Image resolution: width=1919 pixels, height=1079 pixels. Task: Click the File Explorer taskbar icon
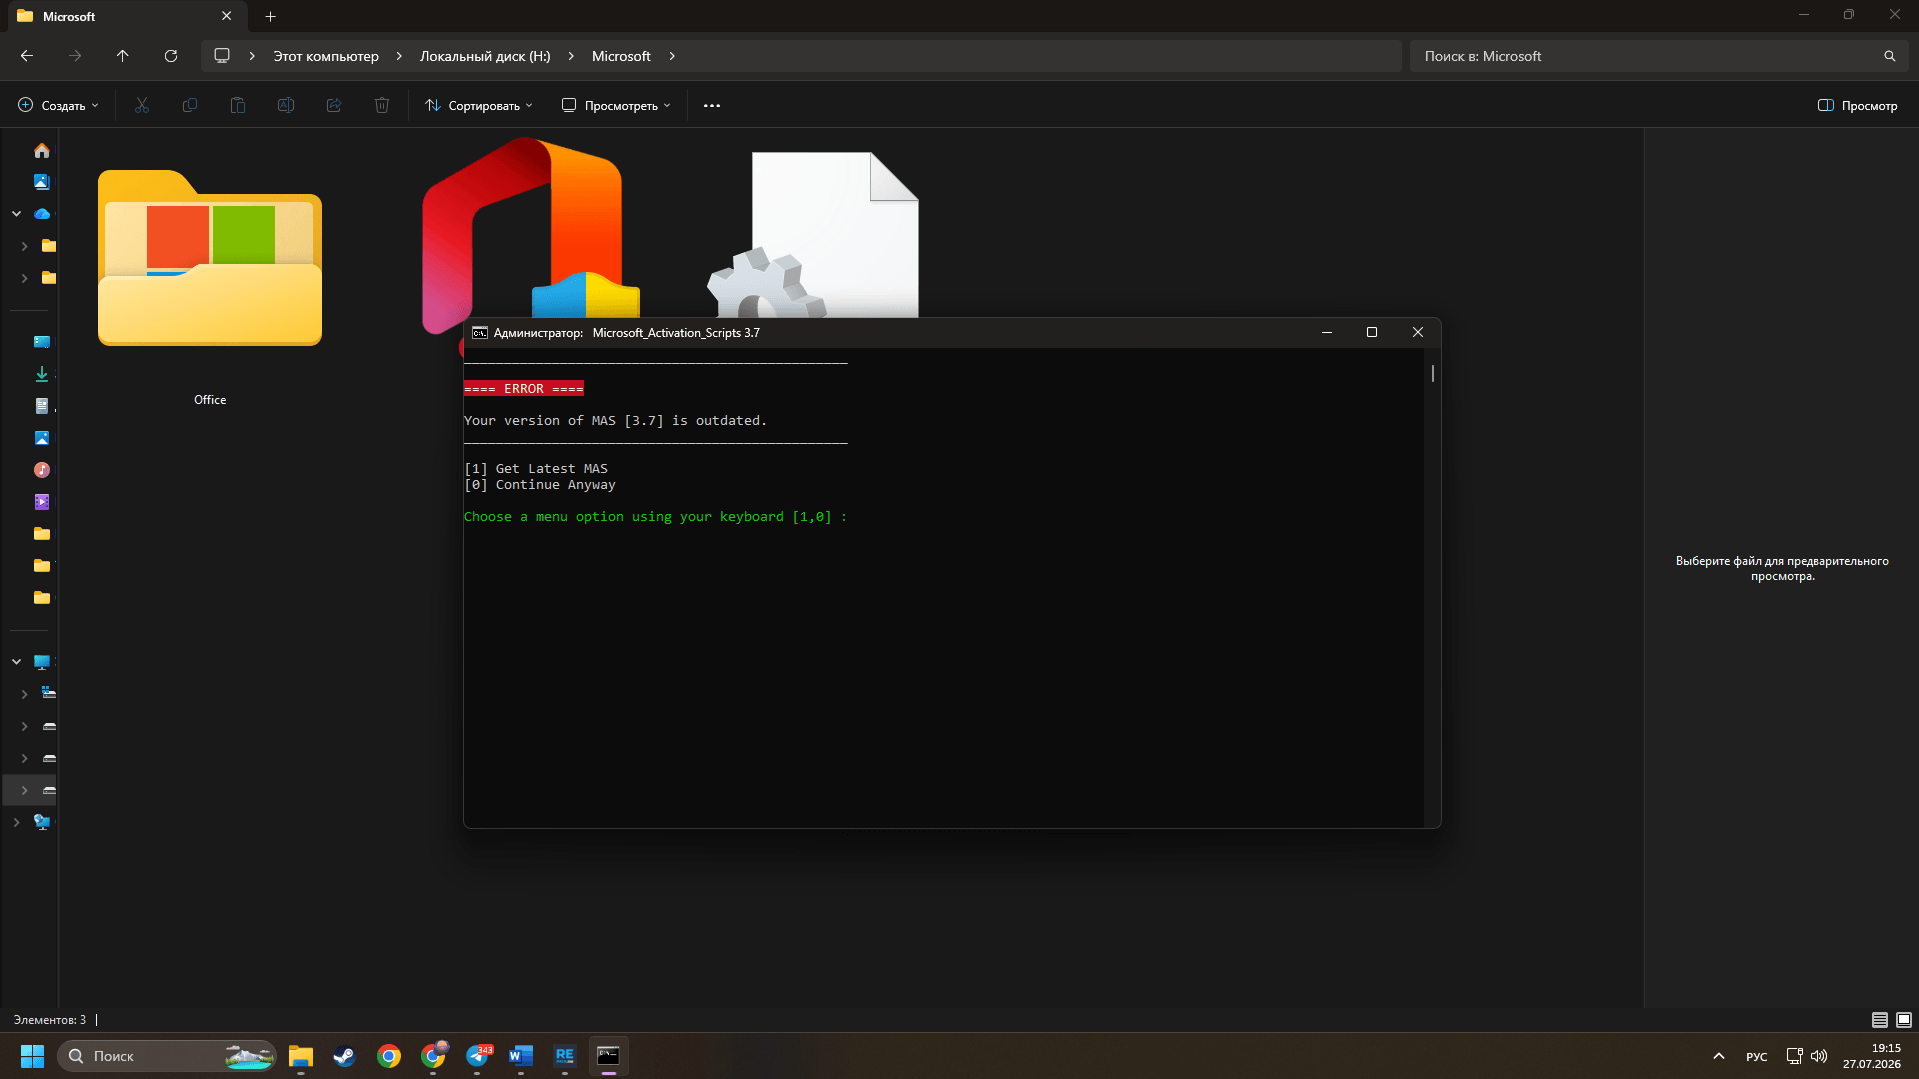coord(301,1056)
